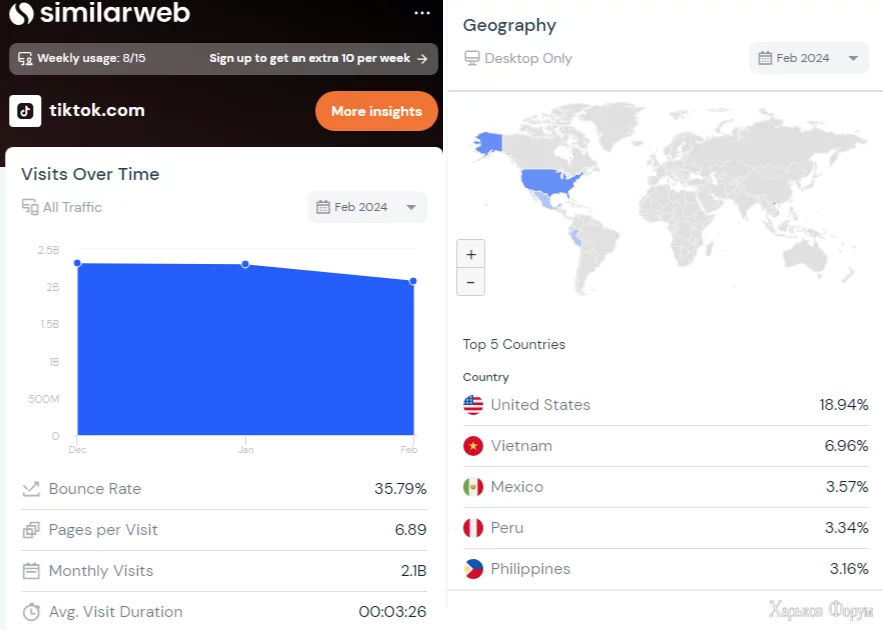Click the Pages per Visit icon
This screenshot has height=630, width=883.
[31, 530]
